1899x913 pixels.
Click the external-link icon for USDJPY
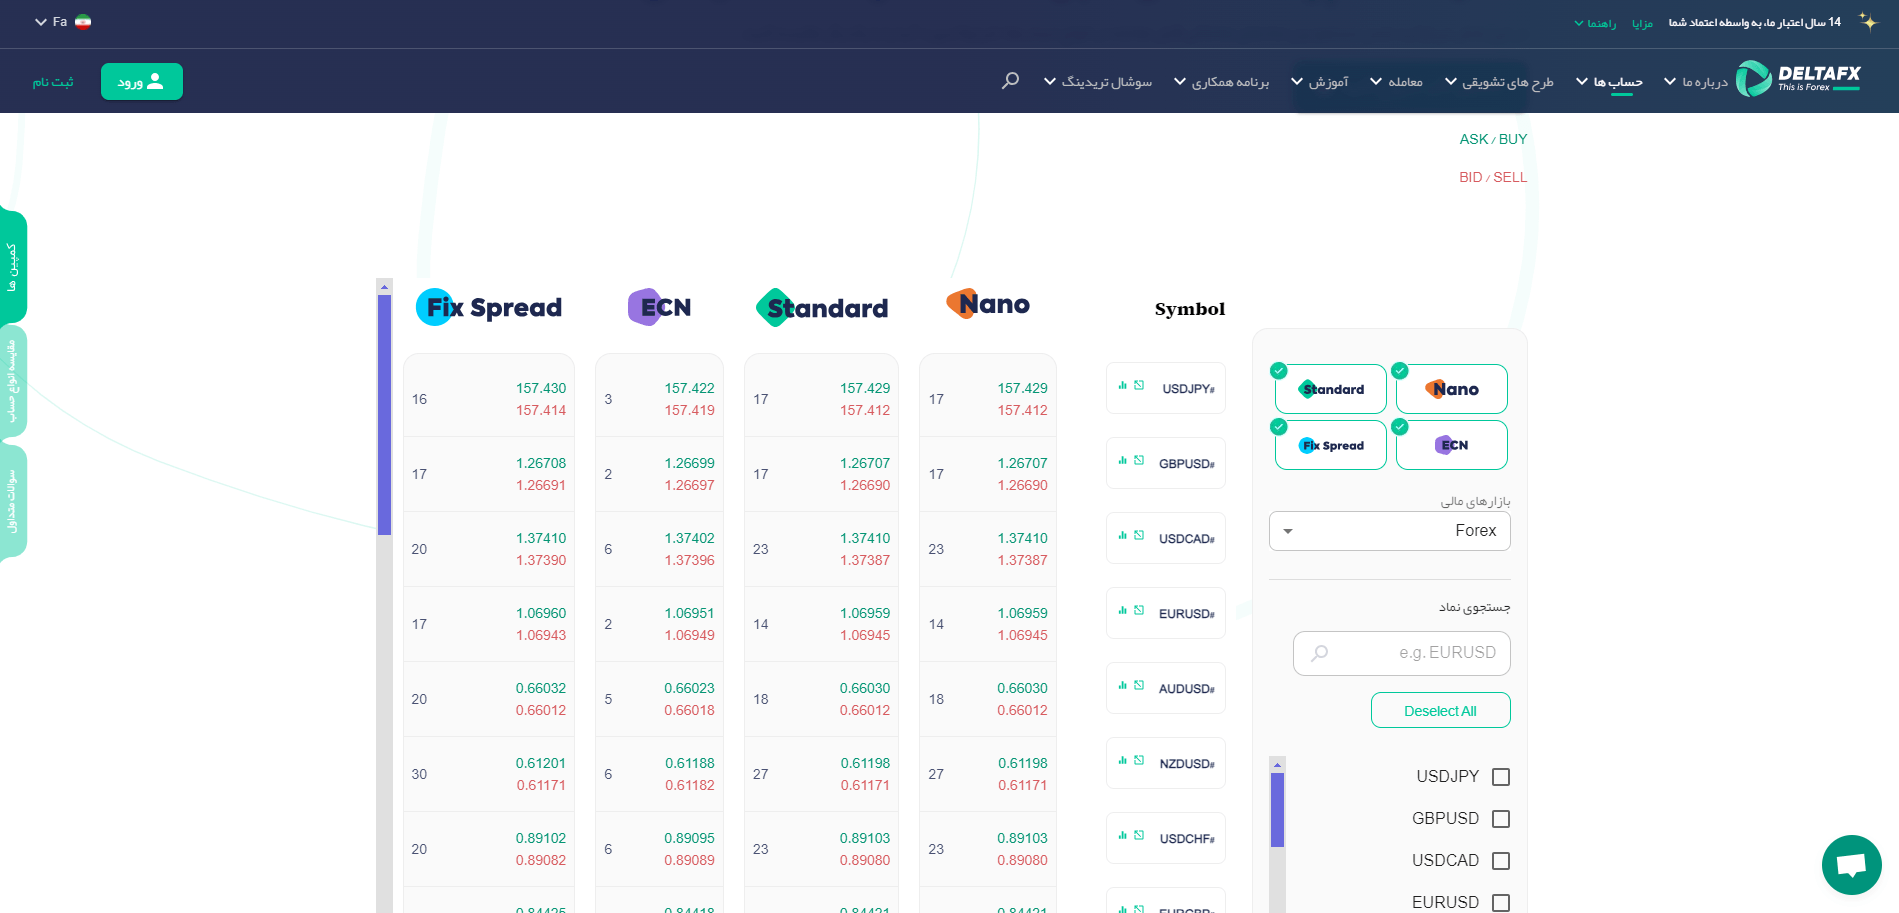click(1139, 385)
